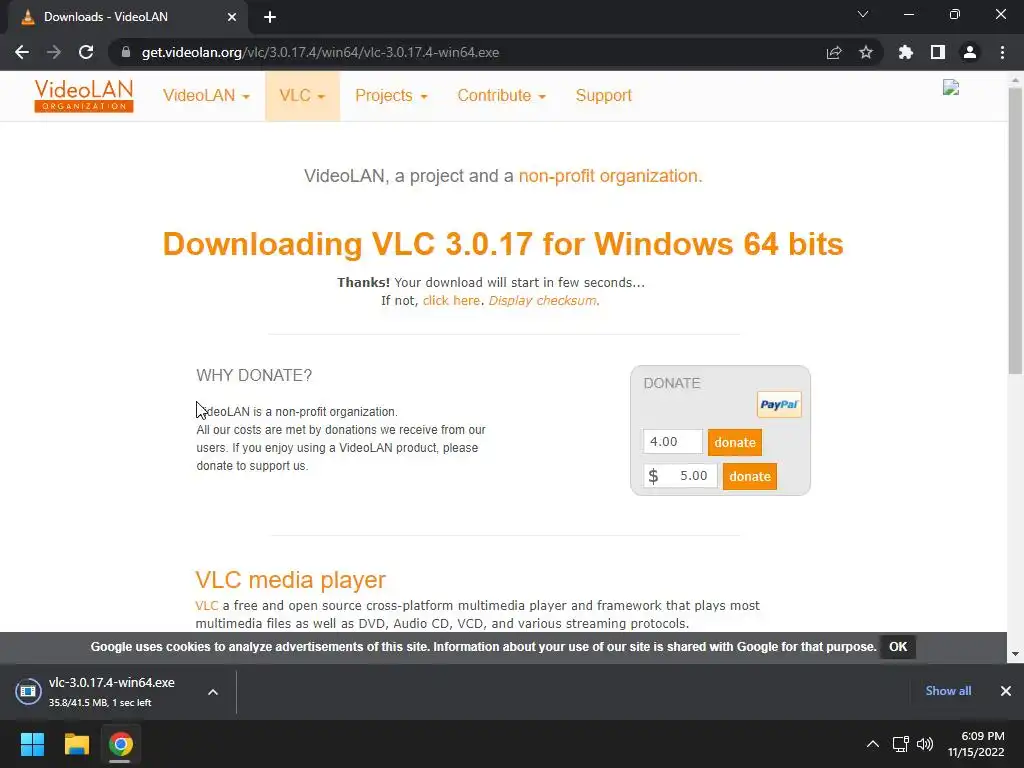Viewport: 1024px width, 768px height.
Task: Click the 4.00 donation amount field
Action: coord(673,441)
